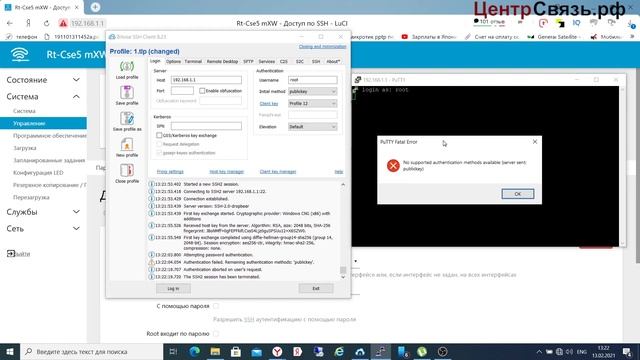This screenshot has height=360, width=640.
Task: Toggle Root password login checkbox
Action: click(x=216, y=333)
